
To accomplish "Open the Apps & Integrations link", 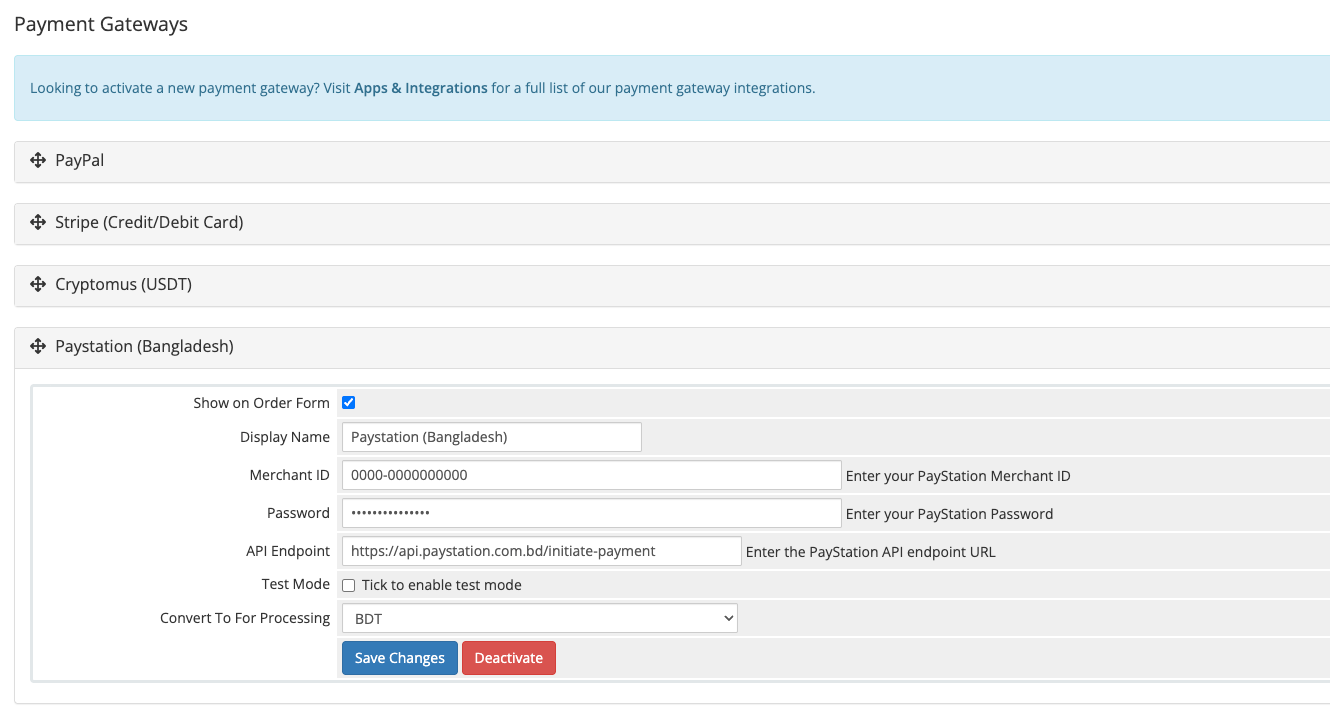I will click(420, 88).
